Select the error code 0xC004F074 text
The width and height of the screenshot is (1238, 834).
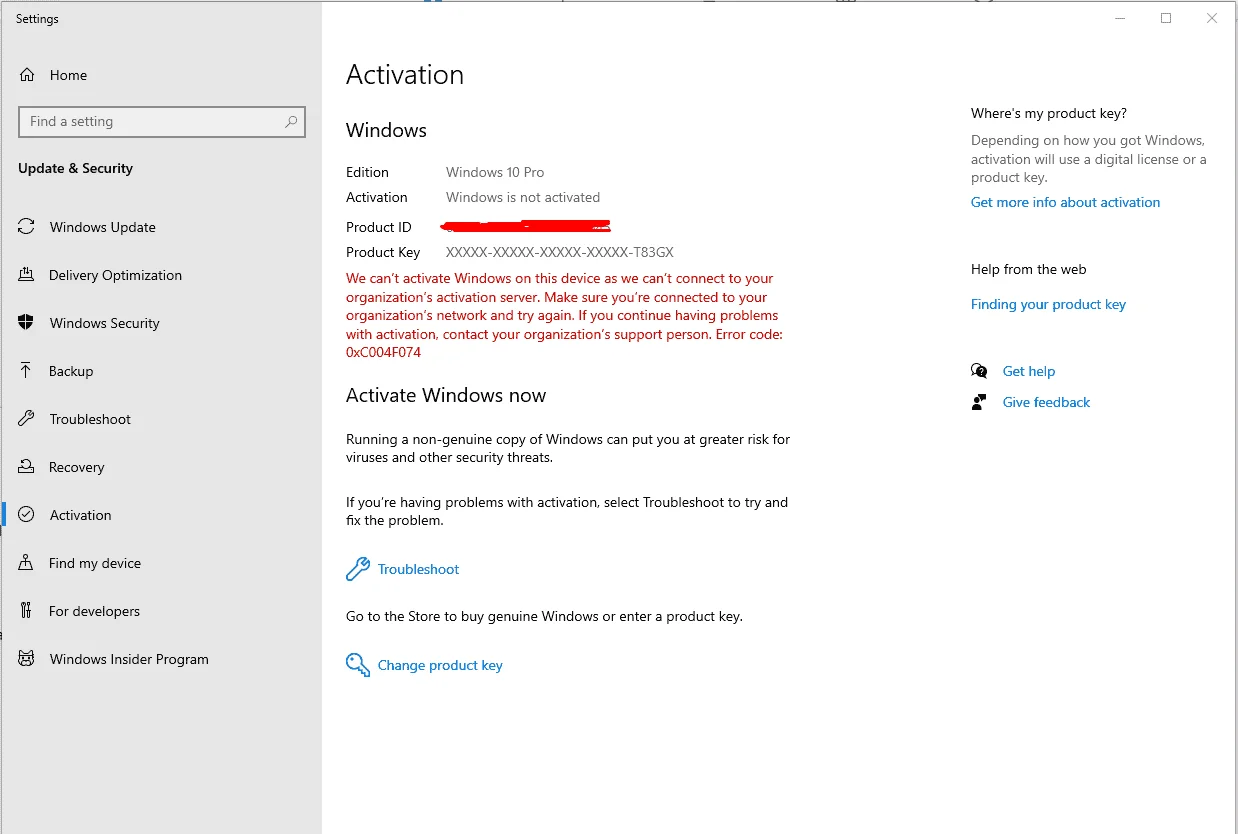[x=383, y=353]
